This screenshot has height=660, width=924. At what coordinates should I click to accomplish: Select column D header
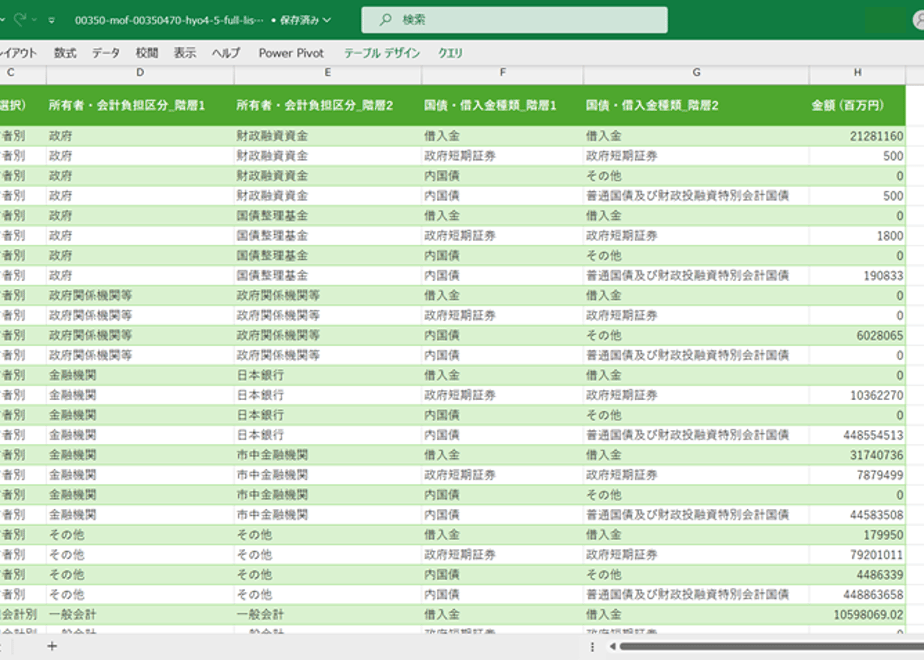click(140, 72)
